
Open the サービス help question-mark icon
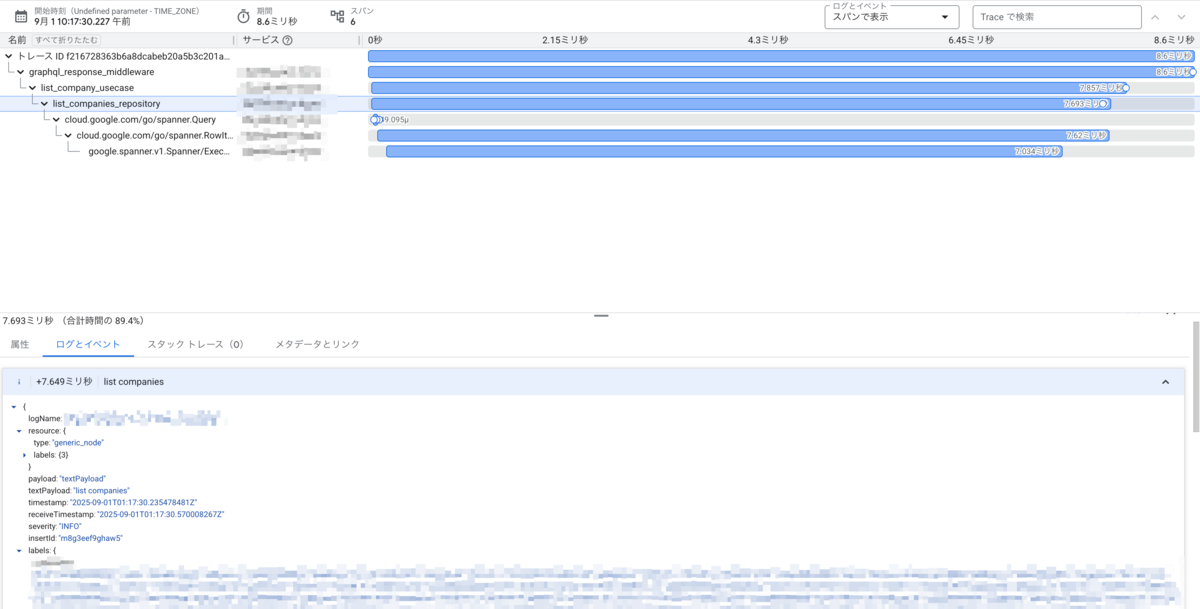[287, 40]
